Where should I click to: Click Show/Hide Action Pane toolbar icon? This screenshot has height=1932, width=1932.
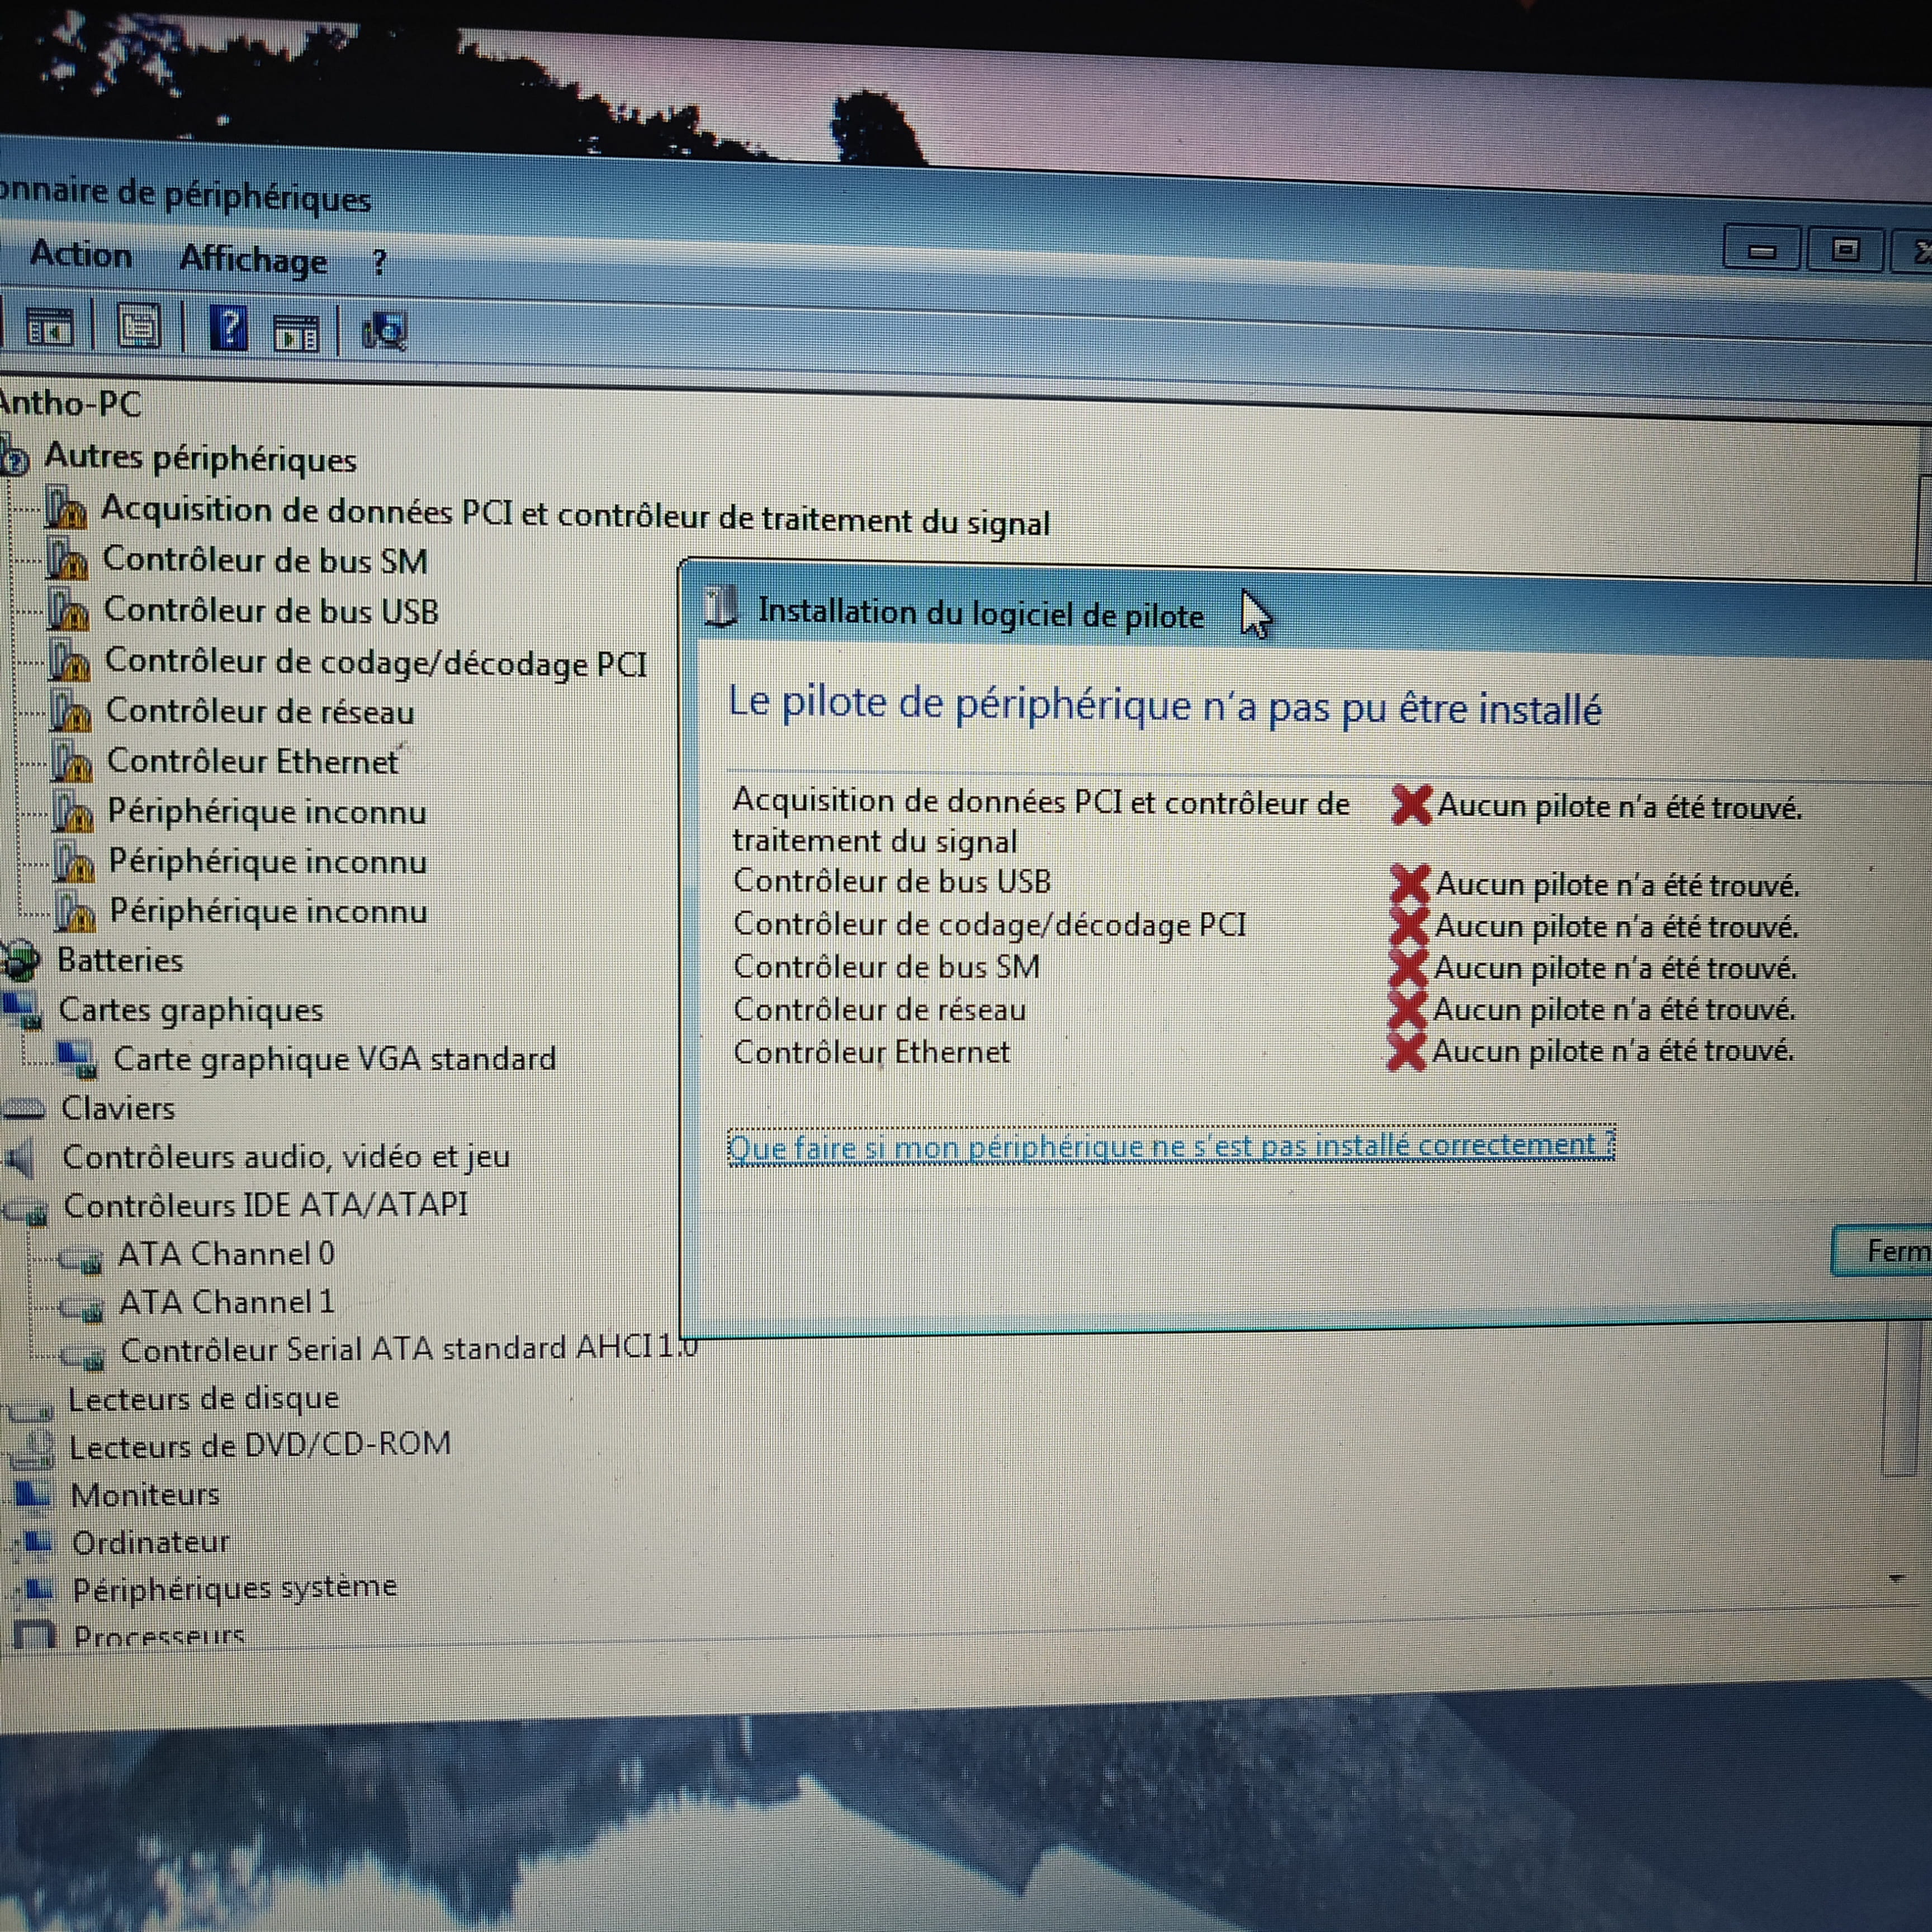[296, 333]
